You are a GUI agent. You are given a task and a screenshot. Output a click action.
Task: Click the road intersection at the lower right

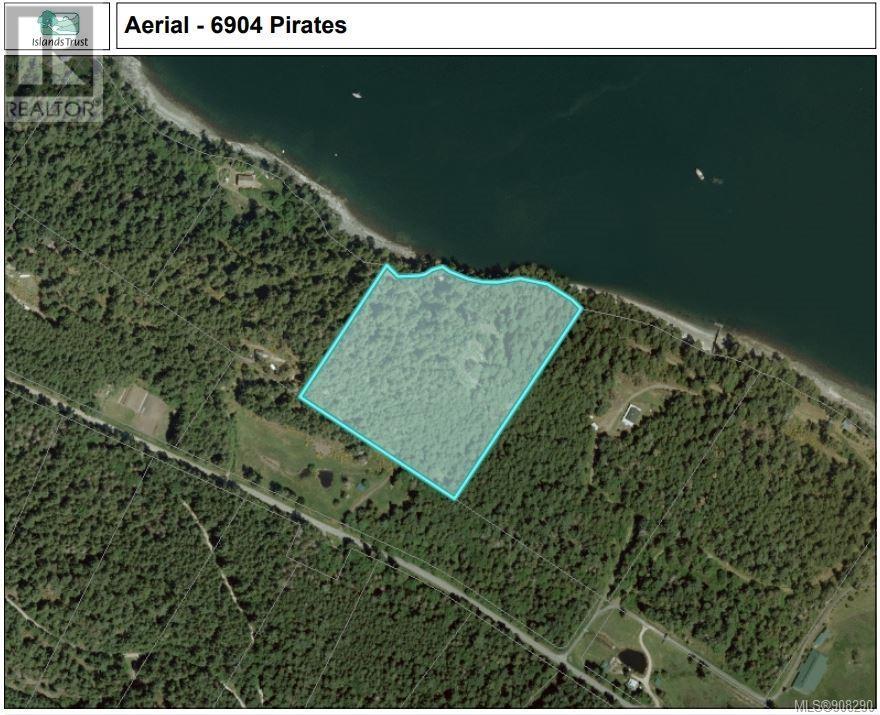[x=565, y=654]
